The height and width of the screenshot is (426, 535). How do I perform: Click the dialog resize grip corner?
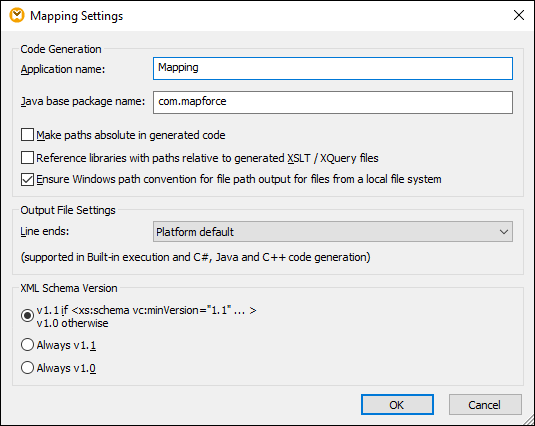529,420
